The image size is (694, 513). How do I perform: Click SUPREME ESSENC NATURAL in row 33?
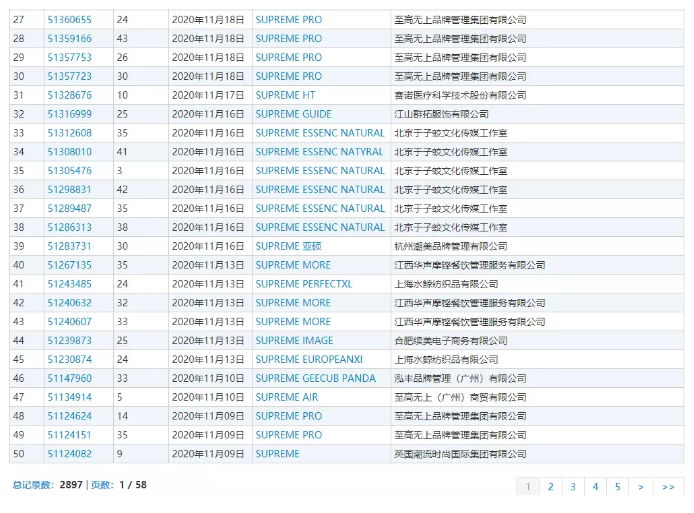pos(320,133)
